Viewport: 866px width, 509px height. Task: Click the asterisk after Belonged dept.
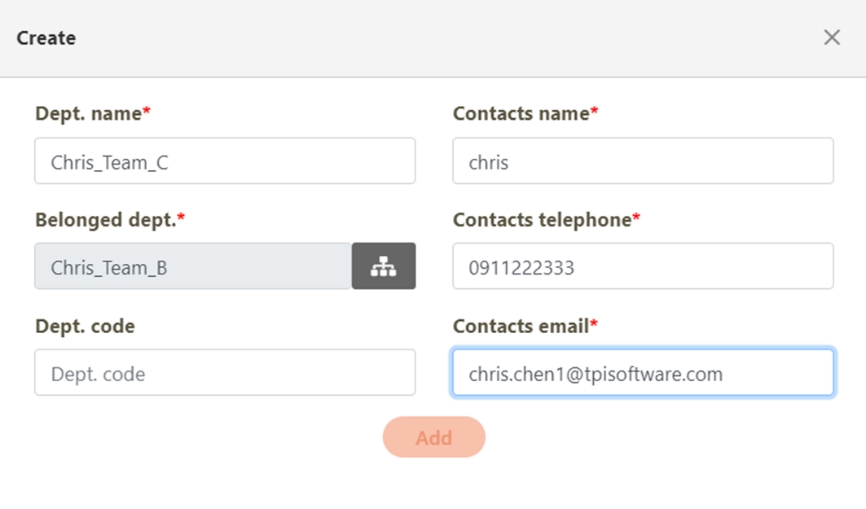coord(182,218)
